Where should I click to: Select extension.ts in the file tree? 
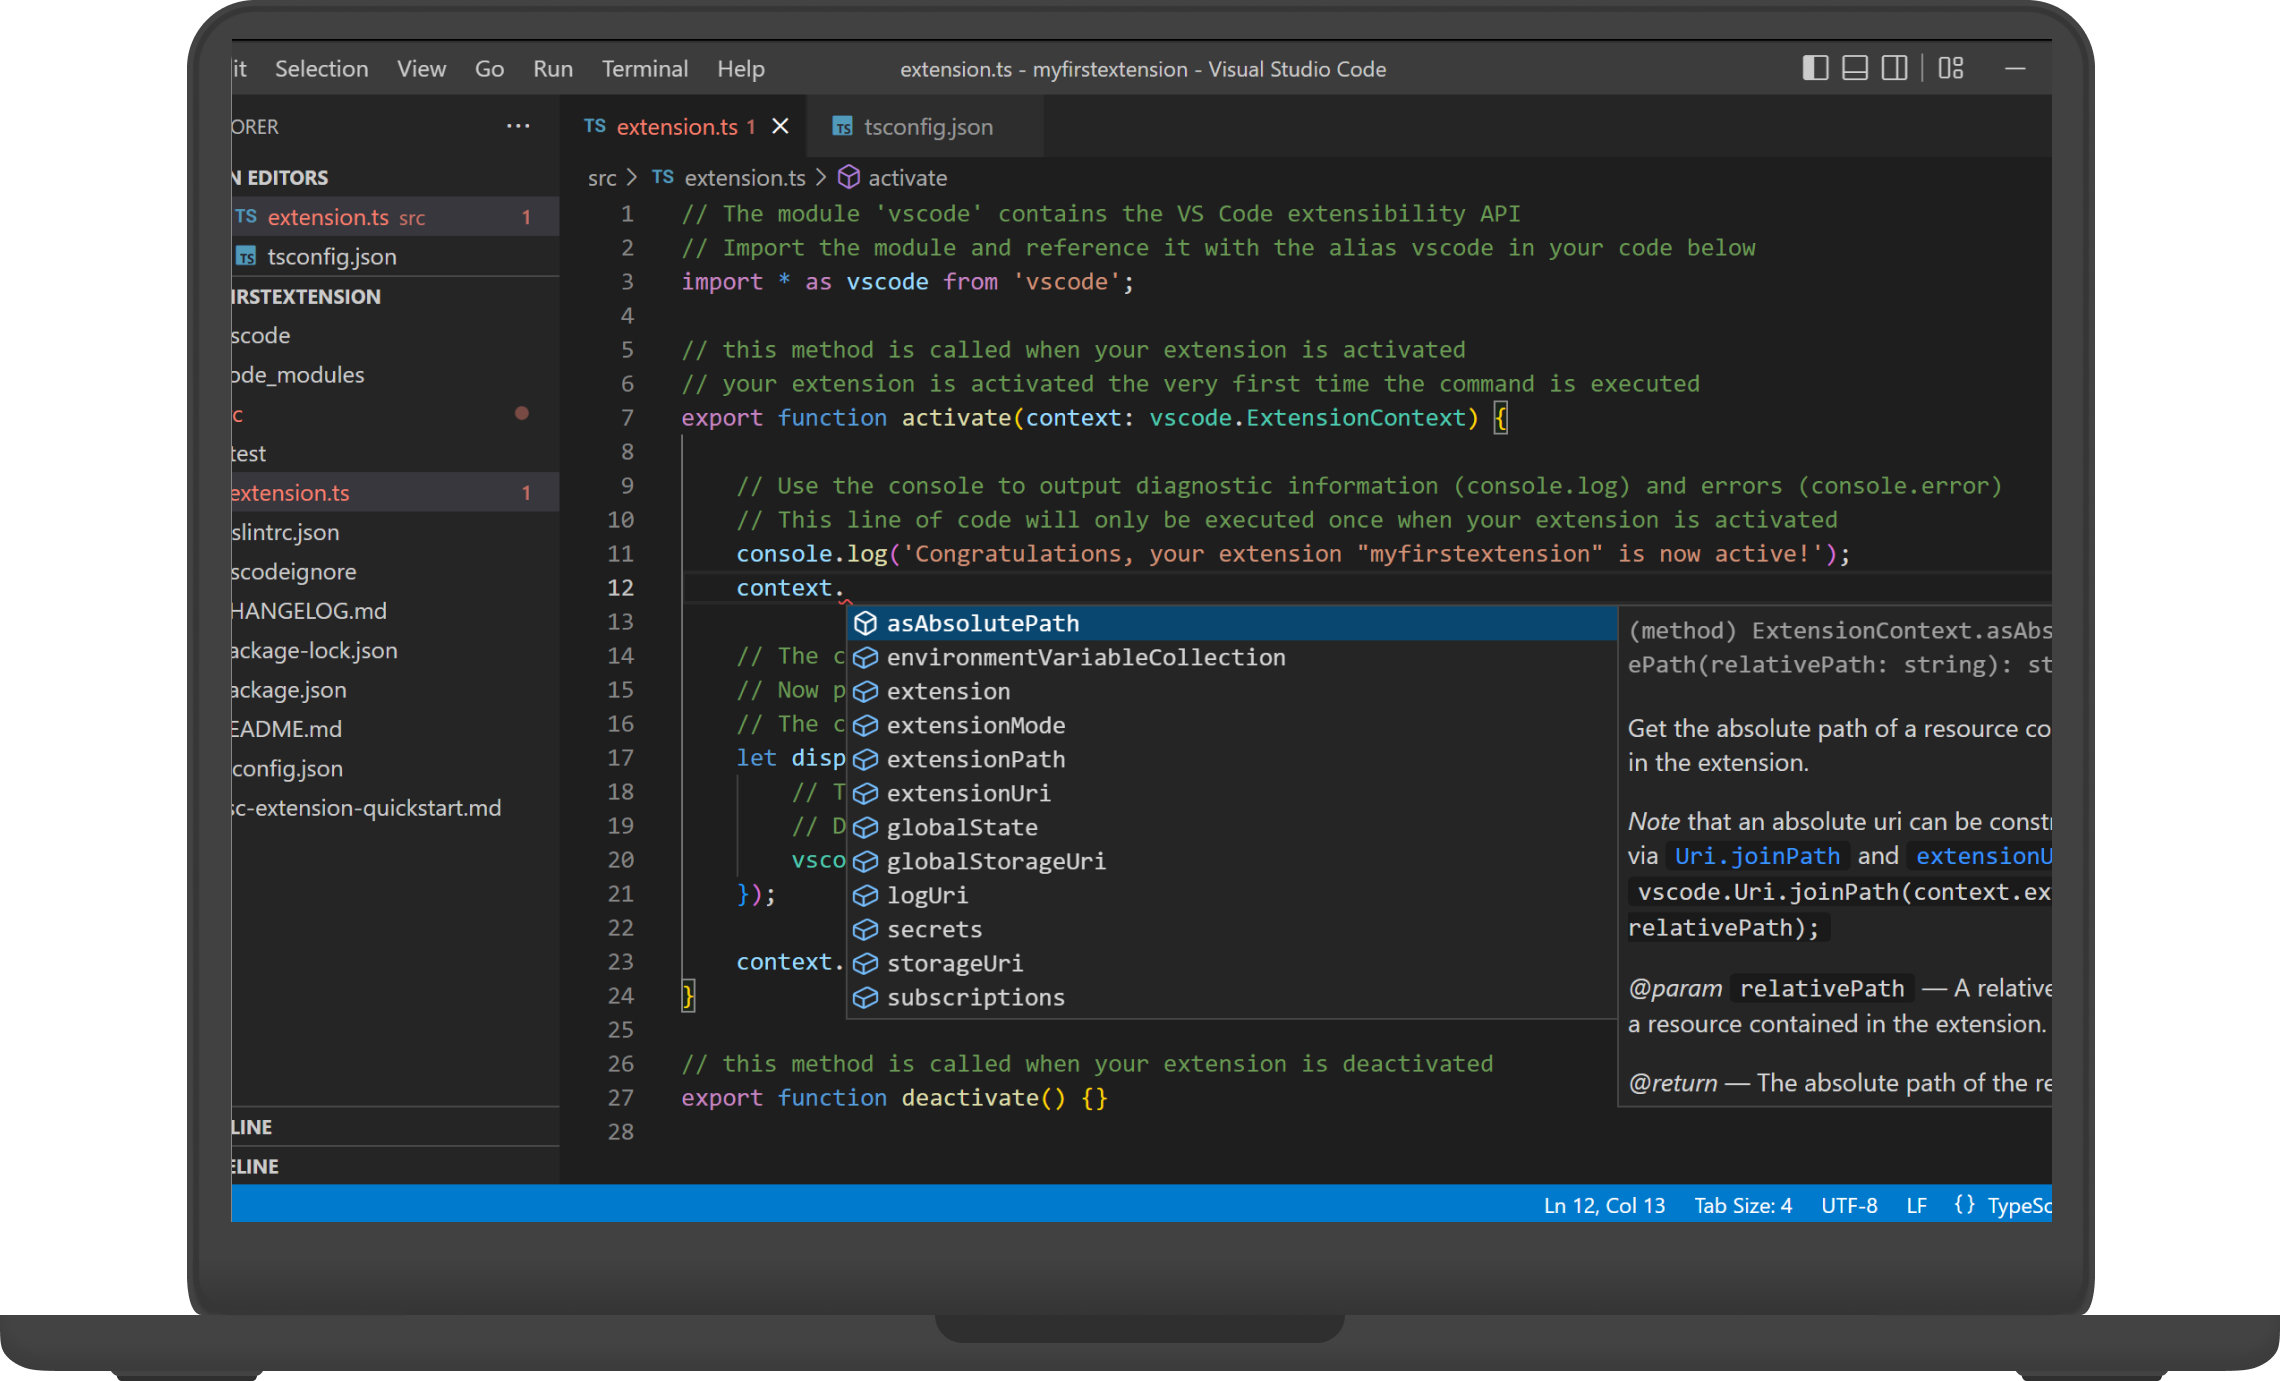[x=394, y=493]
